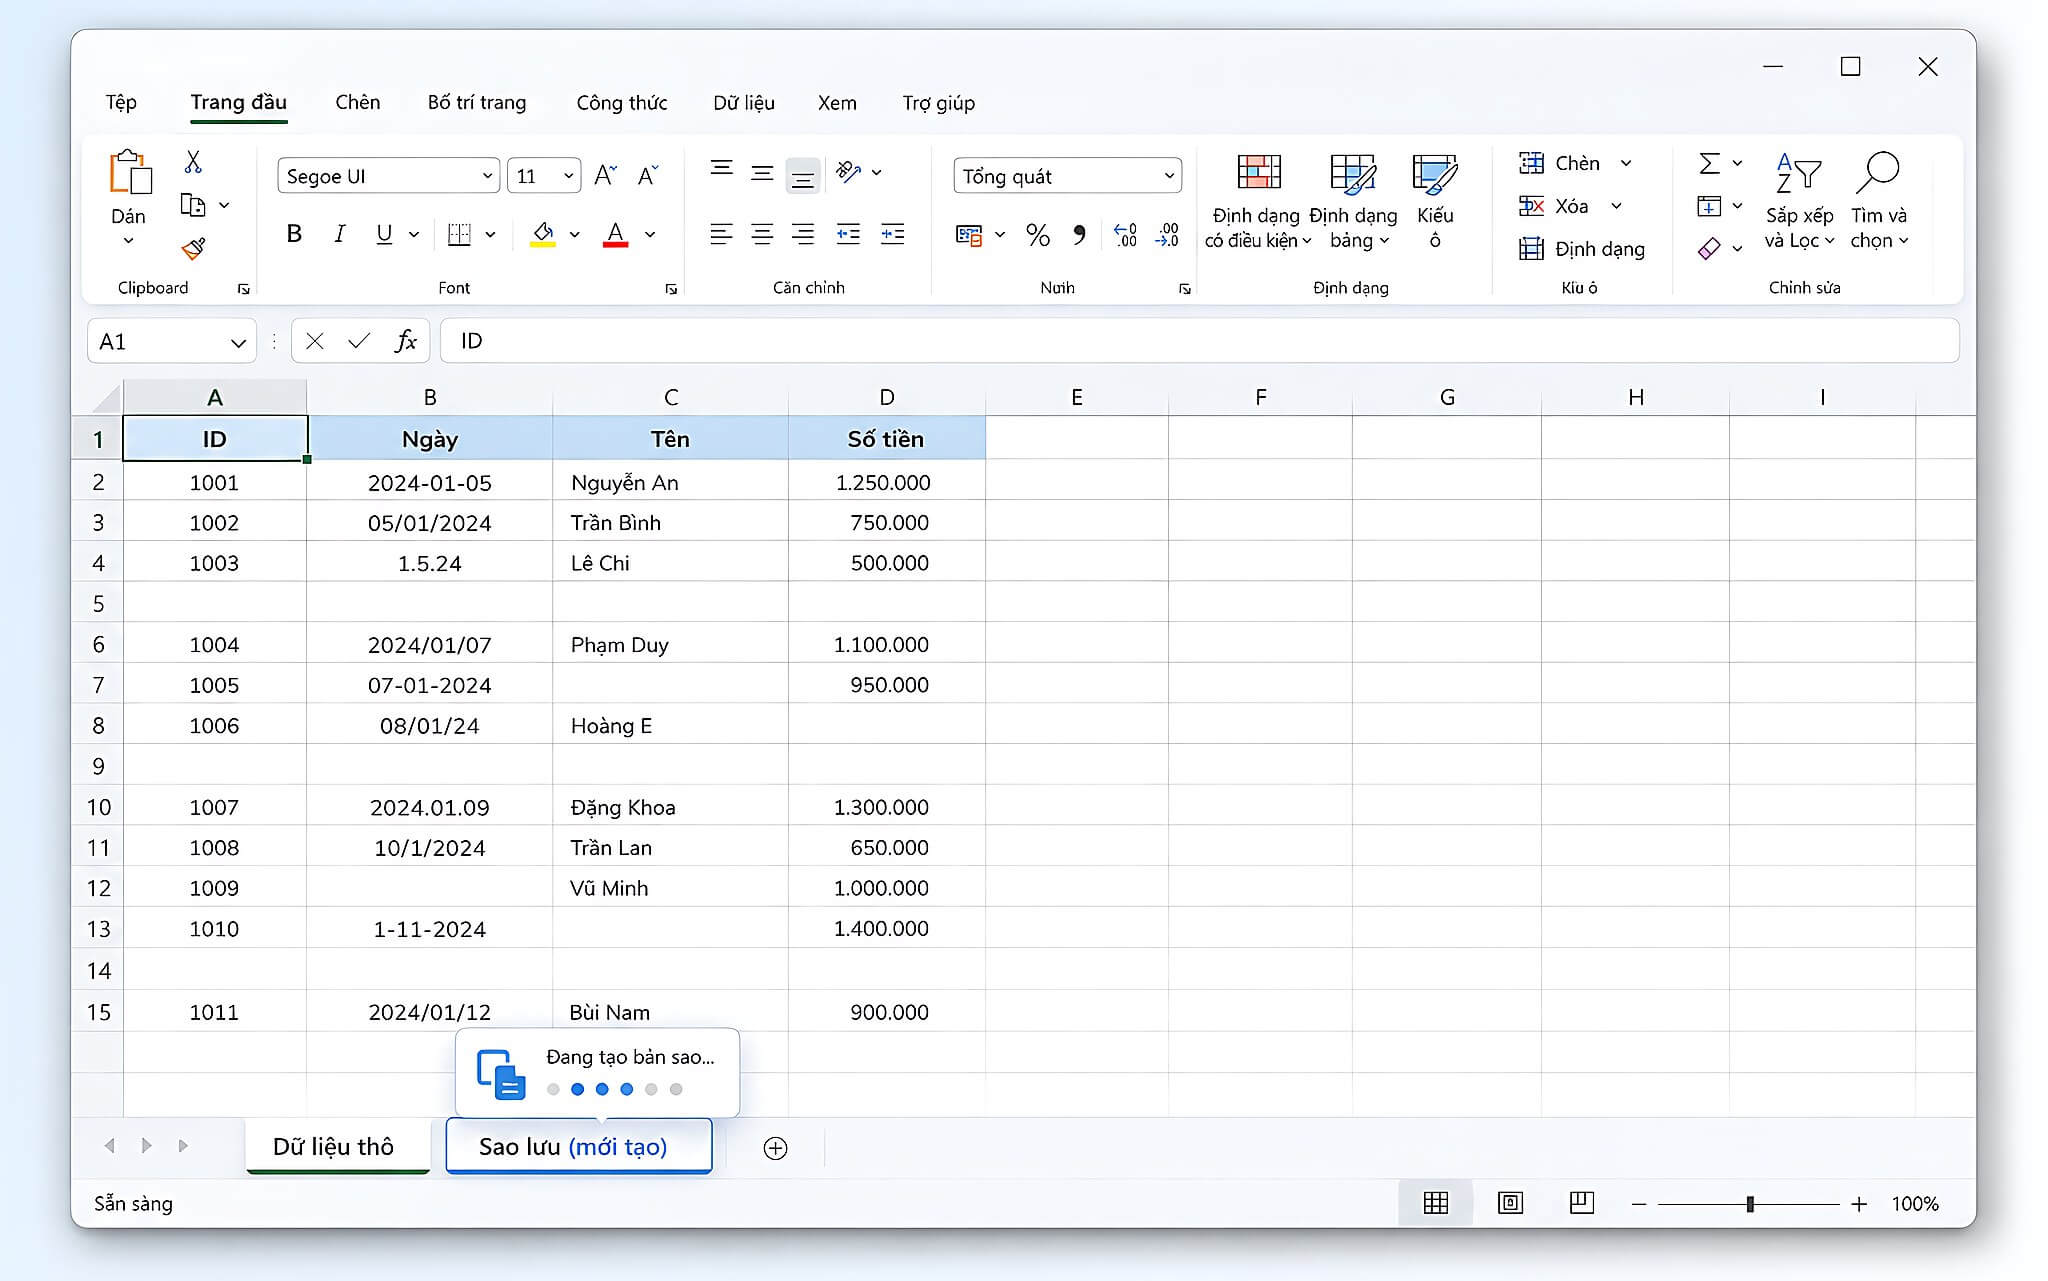The height and width of the screenshot is (1281, 2048).
Task: Expand the Name Box A1 dropdown
Action: tap(238, 343)
